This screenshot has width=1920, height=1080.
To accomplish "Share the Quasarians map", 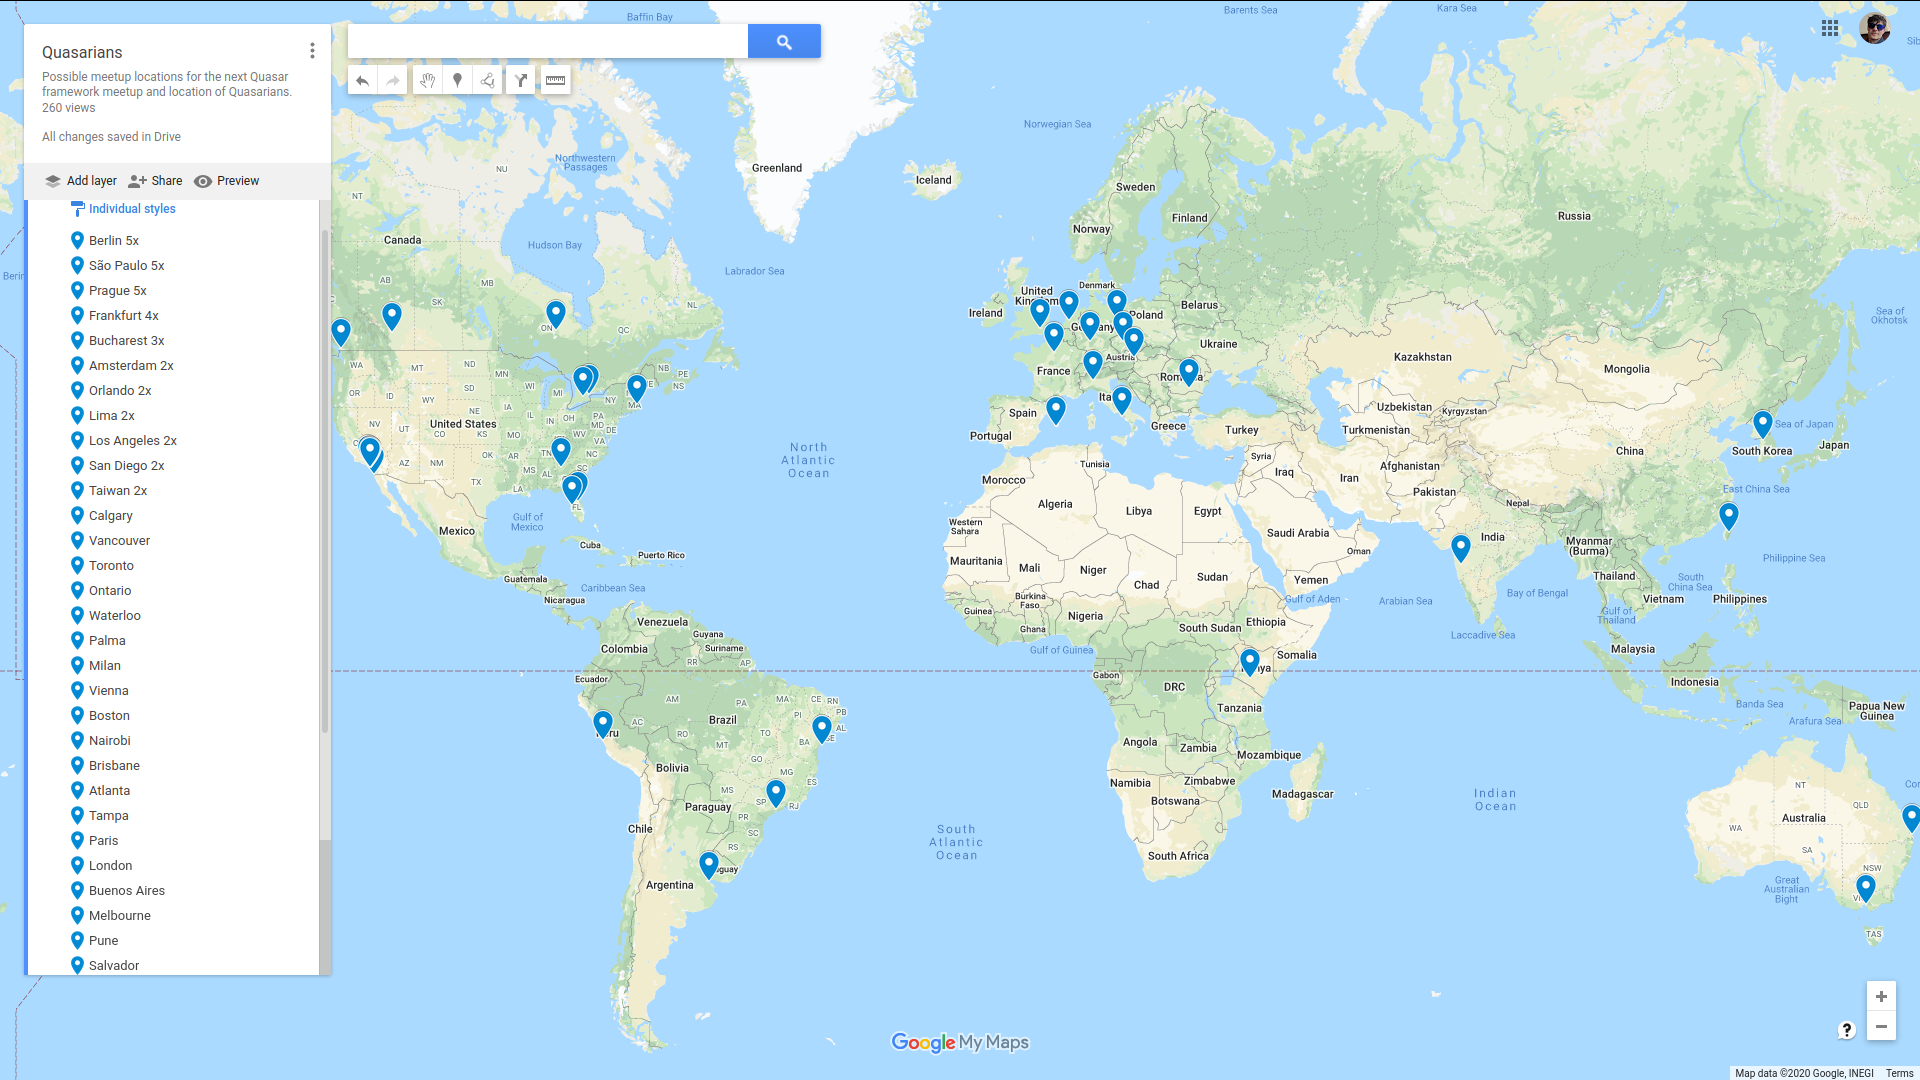I will (155, 181).
